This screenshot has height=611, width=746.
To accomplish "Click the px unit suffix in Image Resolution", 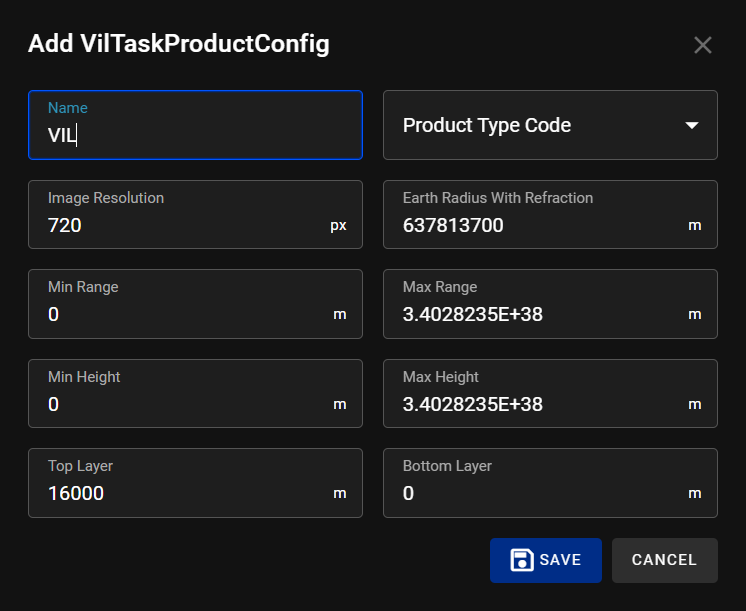I will (338, 226).
